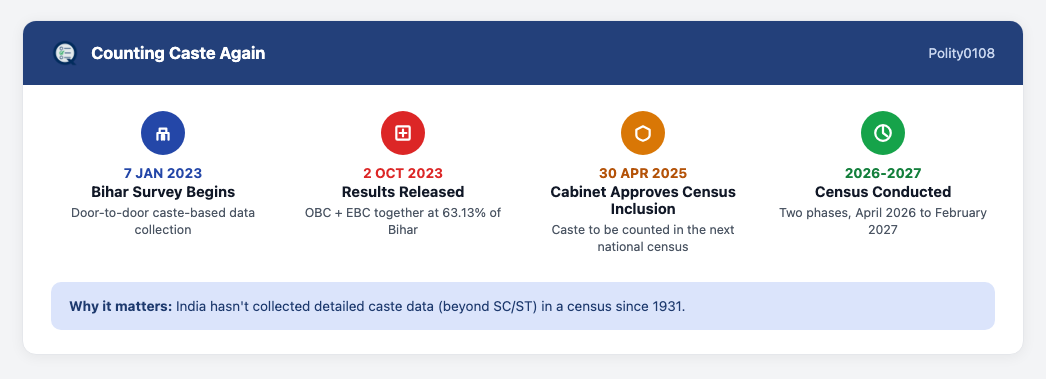Screen dimensions: 1046x379
Task: Click the Door-to-door caste-based data collection text
Action: coord(163,222)
